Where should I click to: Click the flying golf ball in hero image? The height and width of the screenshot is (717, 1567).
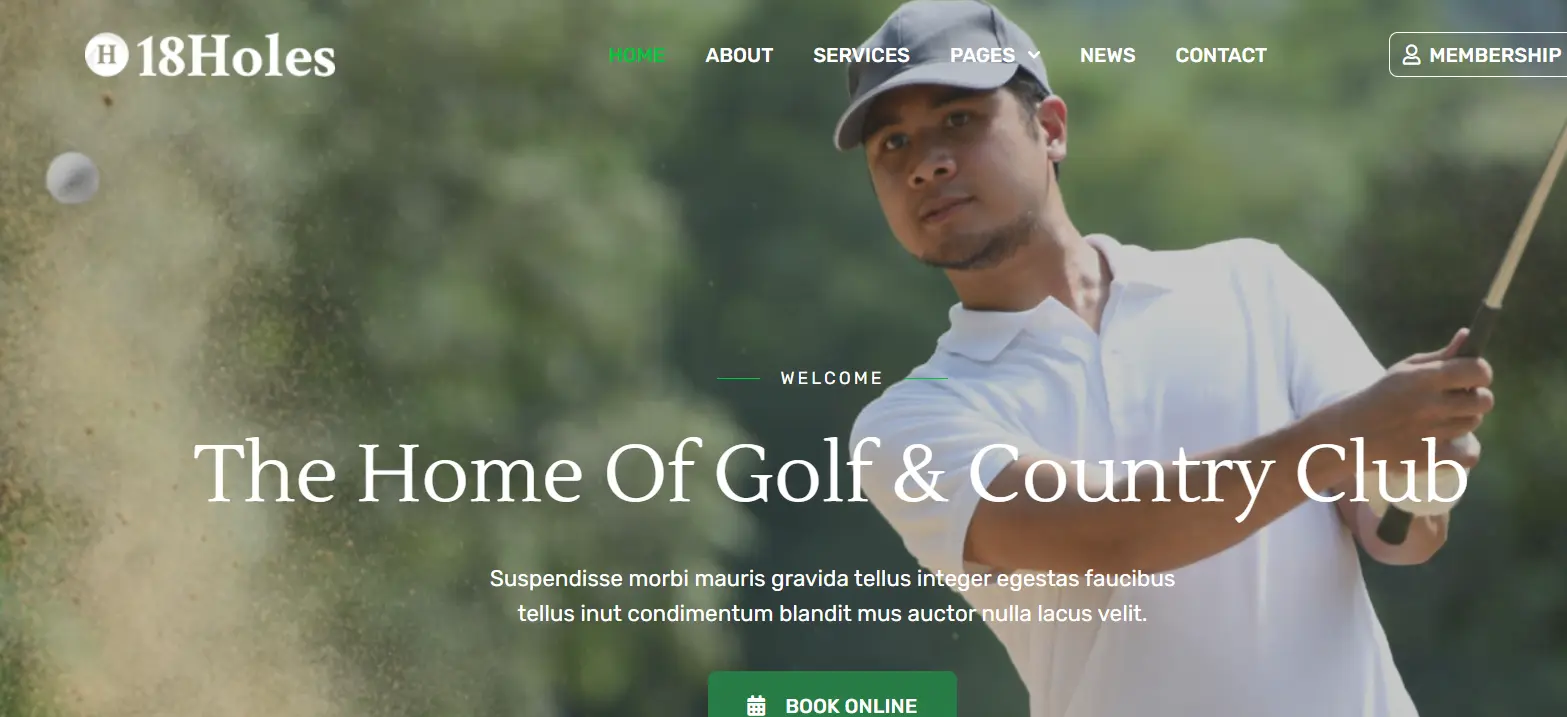pos(73,178)
